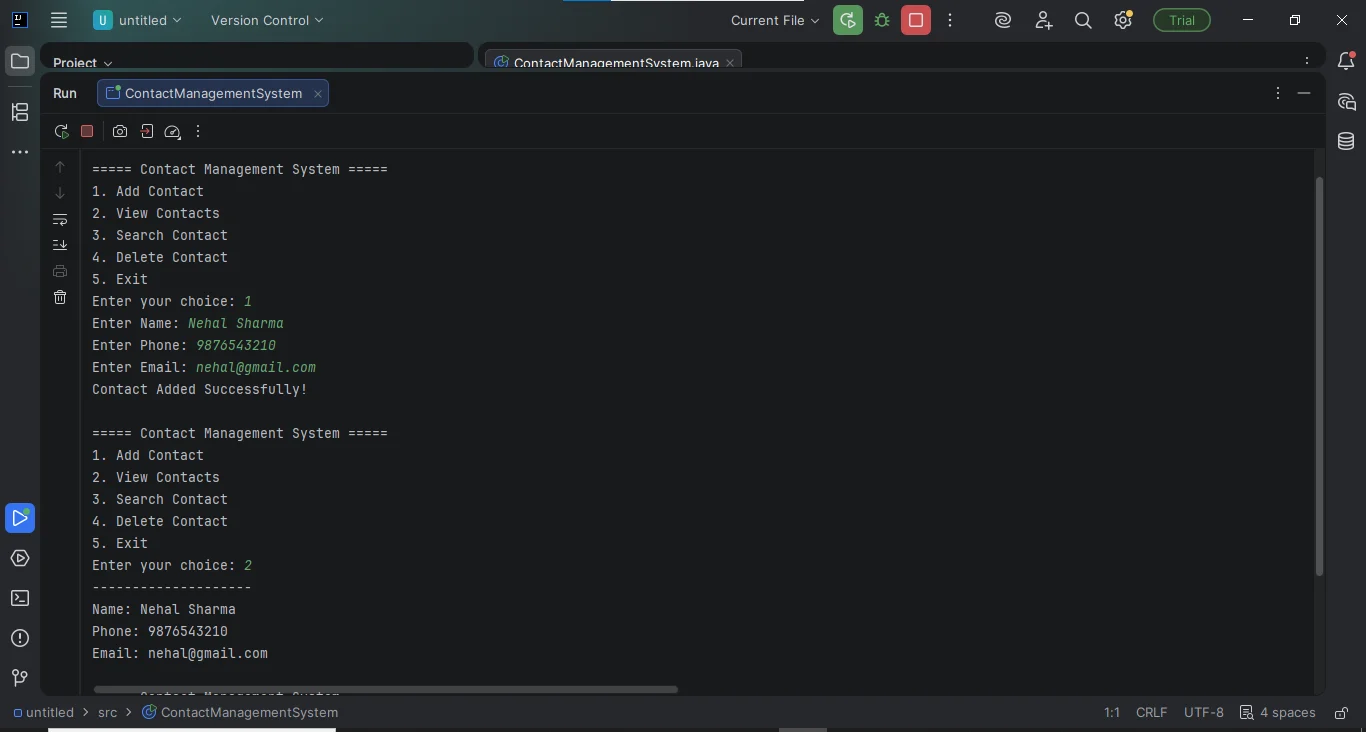The width and height of the screenshot is (1366, 732).
Task: Open the AI Assistant spiral icon
Action: [x=1003, y=20]
